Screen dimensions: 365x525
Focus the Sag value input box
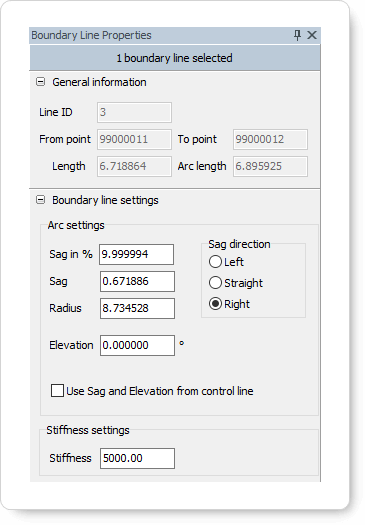click(137, 282)
